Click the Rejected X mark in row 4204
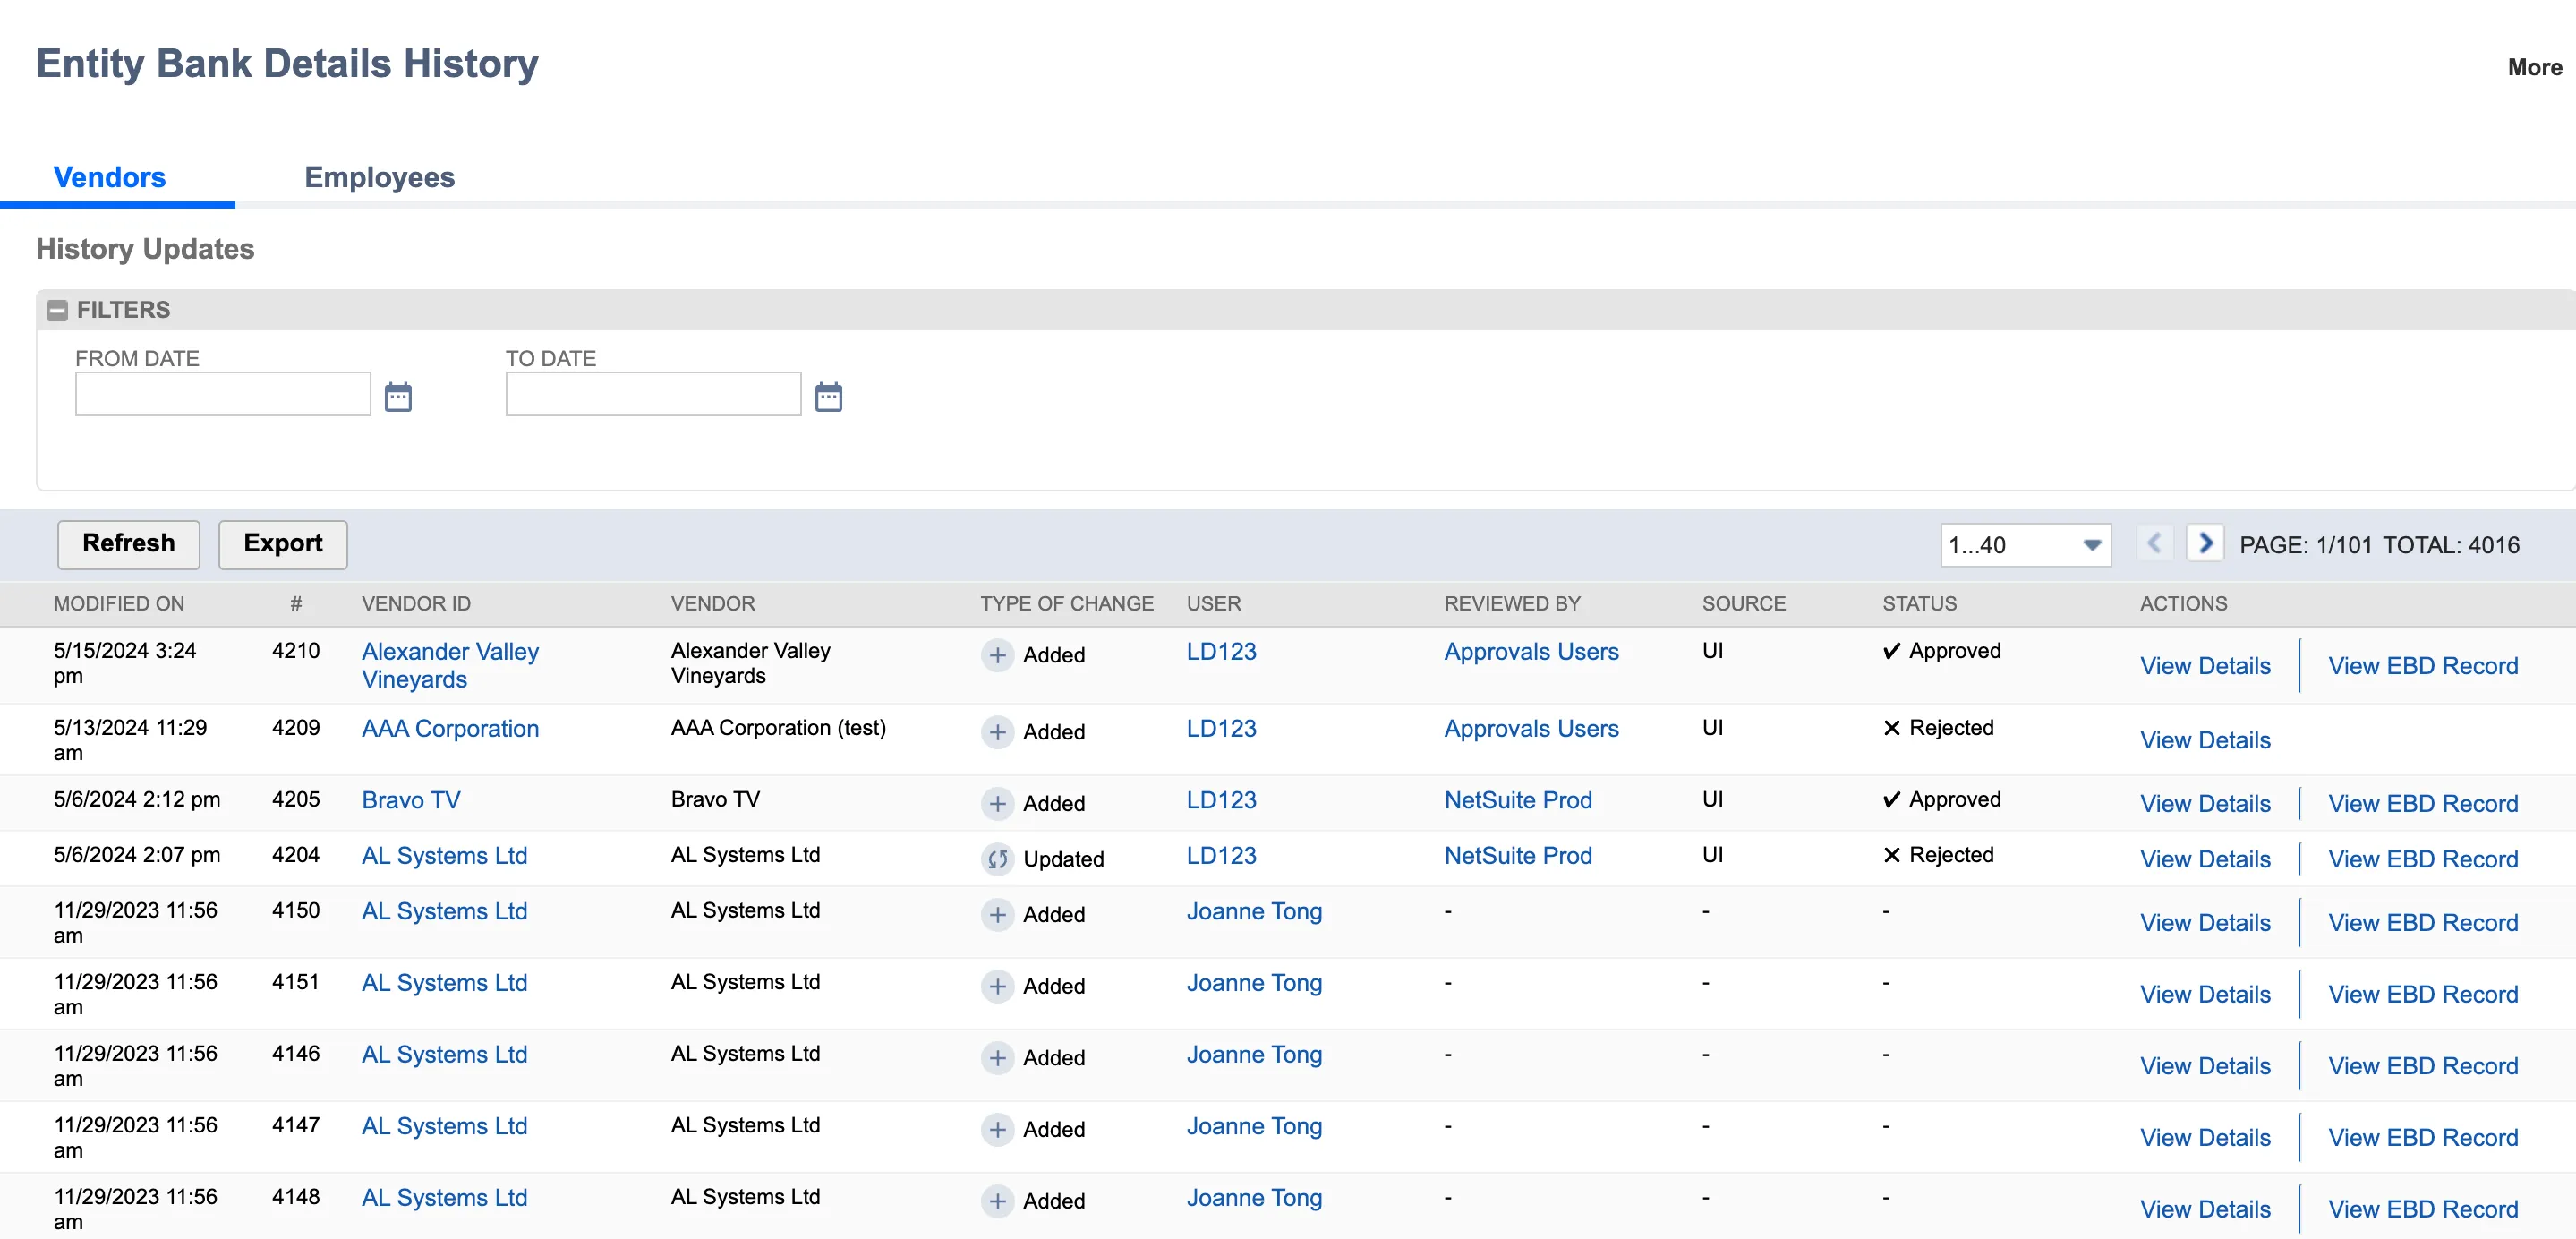Viewport: 2576px width, 1239px height. coord(1891,855)
